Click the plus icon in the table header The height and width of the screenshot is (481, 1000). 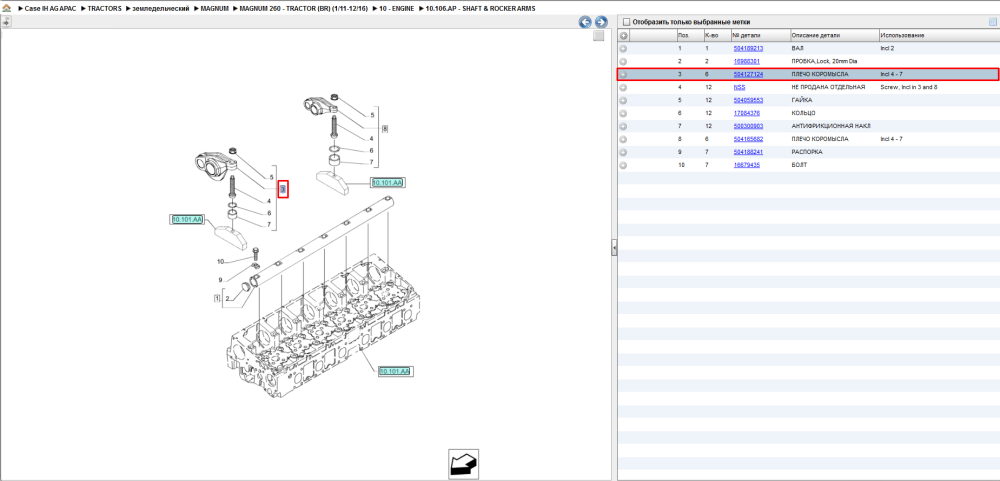click(x=623, y=36)
